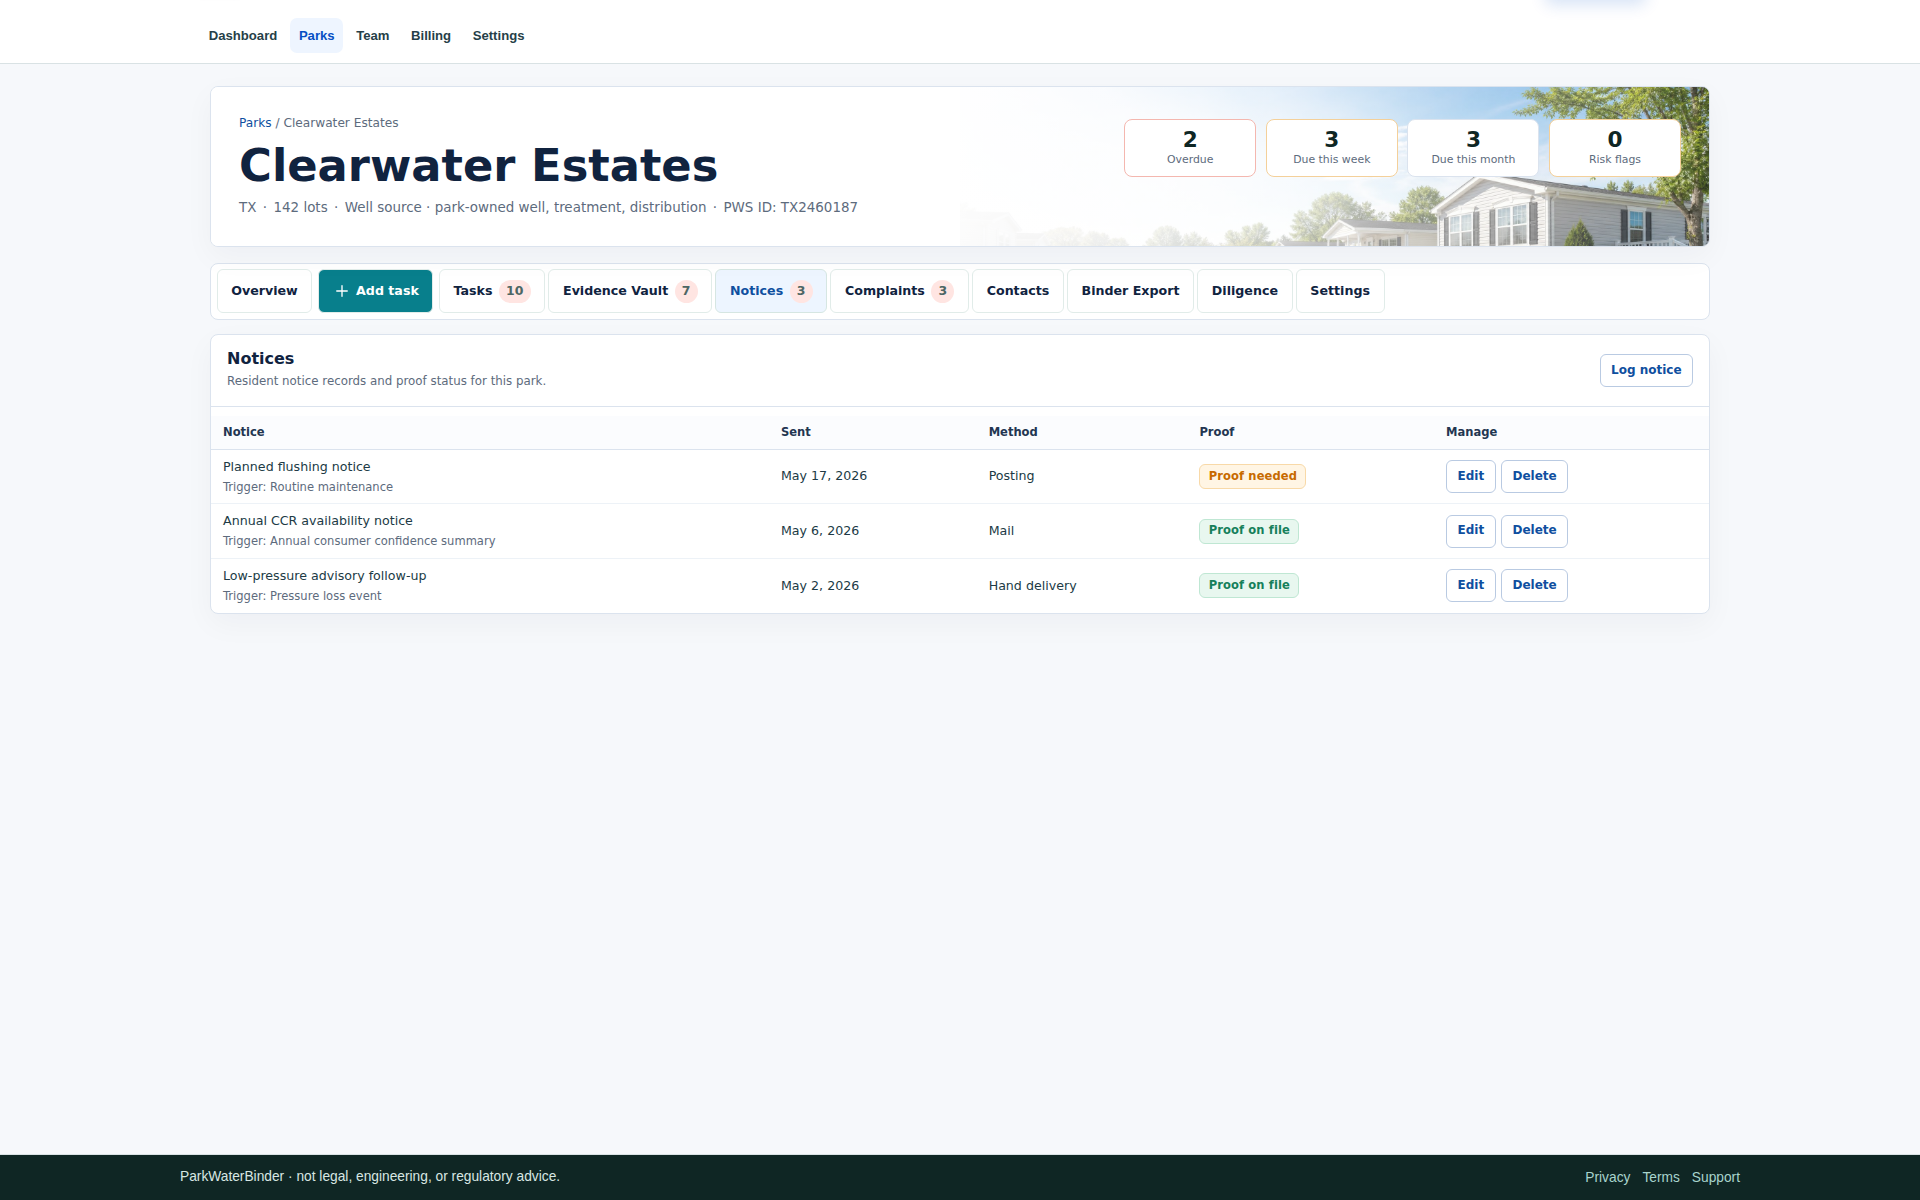Click the Proof column header
Viewport: 1920px width, 1200px height.
click(x=1216, y=432)
